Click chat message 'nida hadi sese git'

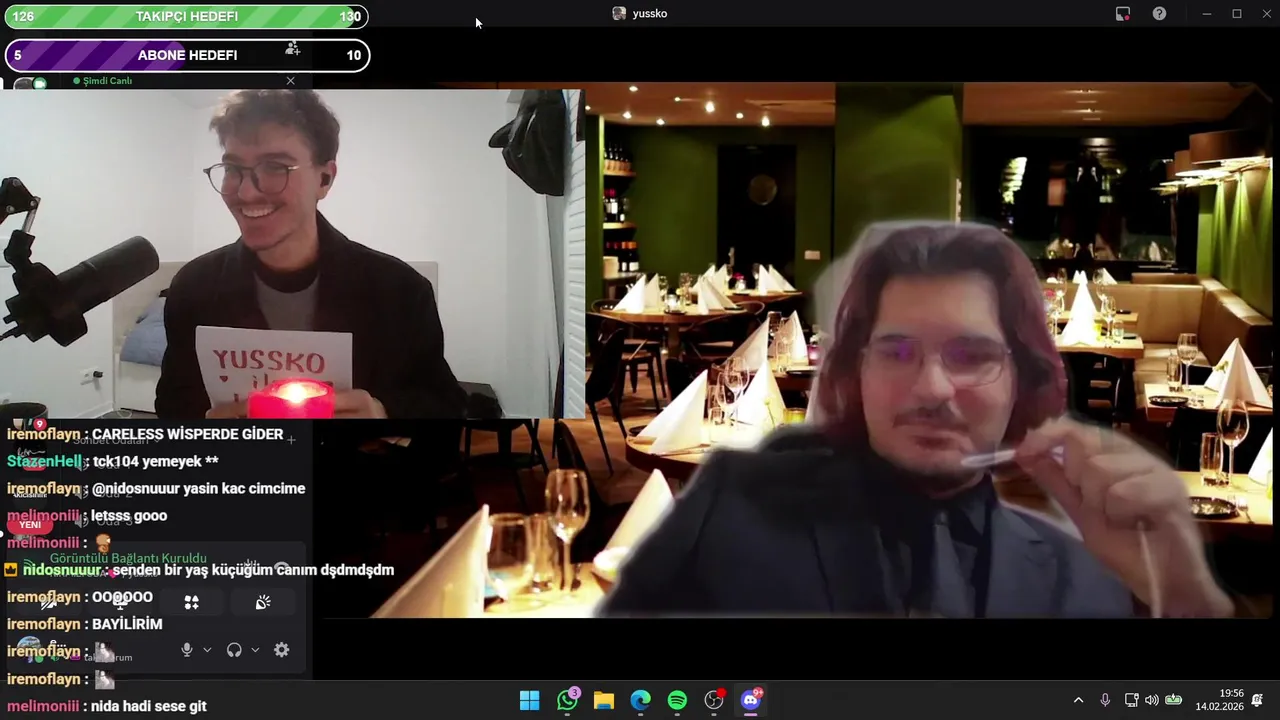point(149,706)
